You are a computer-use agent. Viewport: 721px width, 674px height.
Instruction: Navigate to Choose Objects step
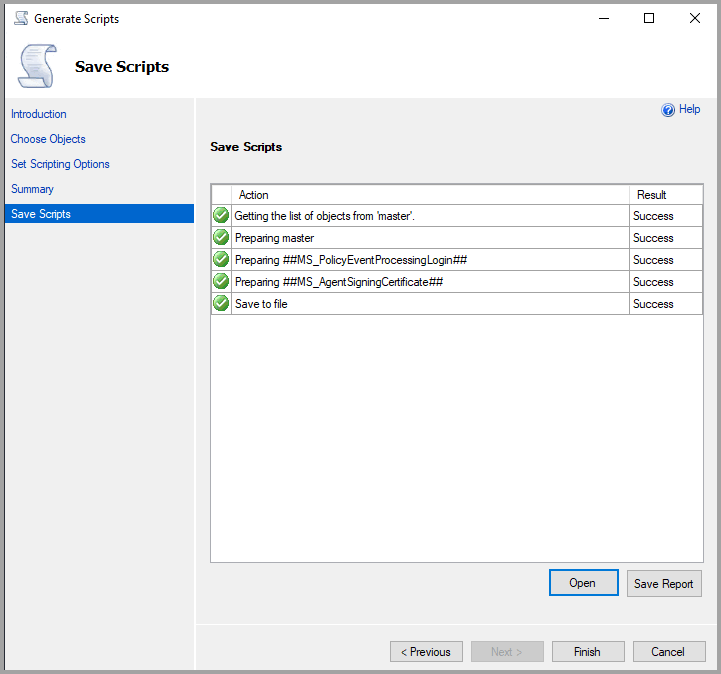pyautogui.click(x=48, y=139)
